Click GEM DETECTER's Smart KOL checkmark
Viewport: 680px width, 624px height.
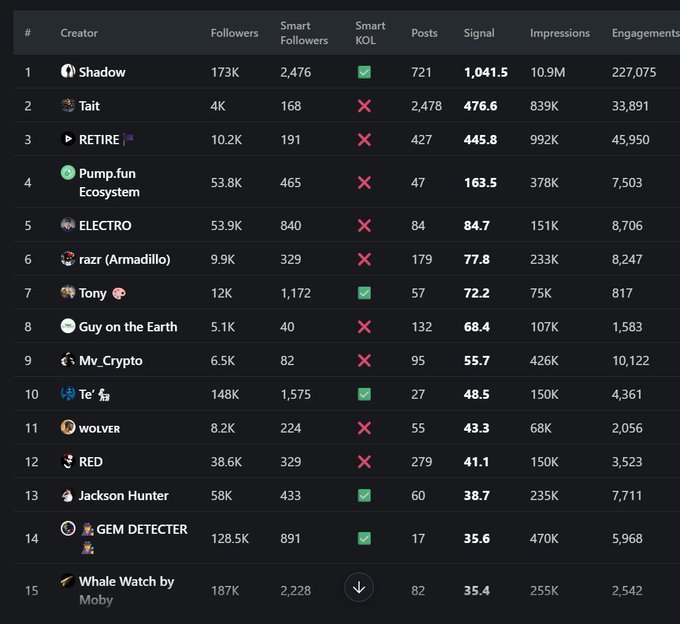click(x=364, y=538)
